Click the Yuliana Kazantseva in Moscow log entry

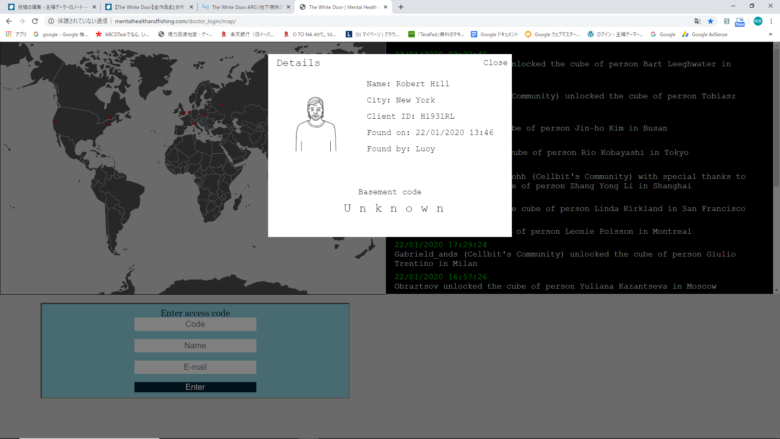pyautogui.click(x=555, y=286)
